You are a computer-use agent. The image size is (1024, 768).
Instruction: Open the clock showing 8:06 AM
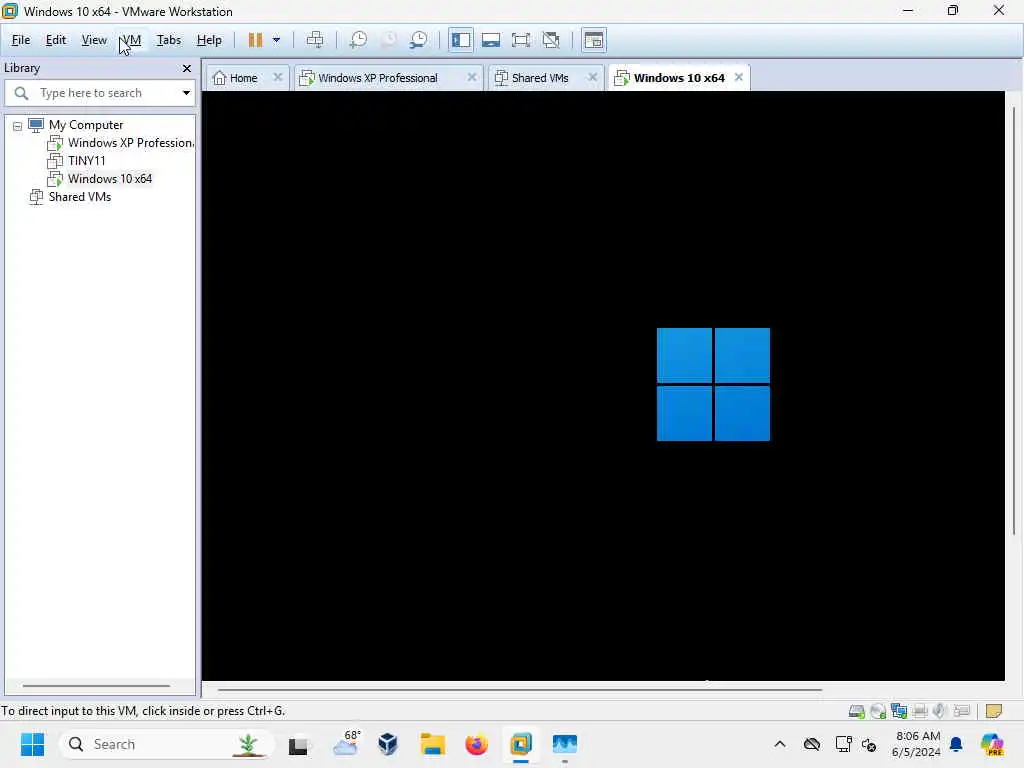(917, 744)
